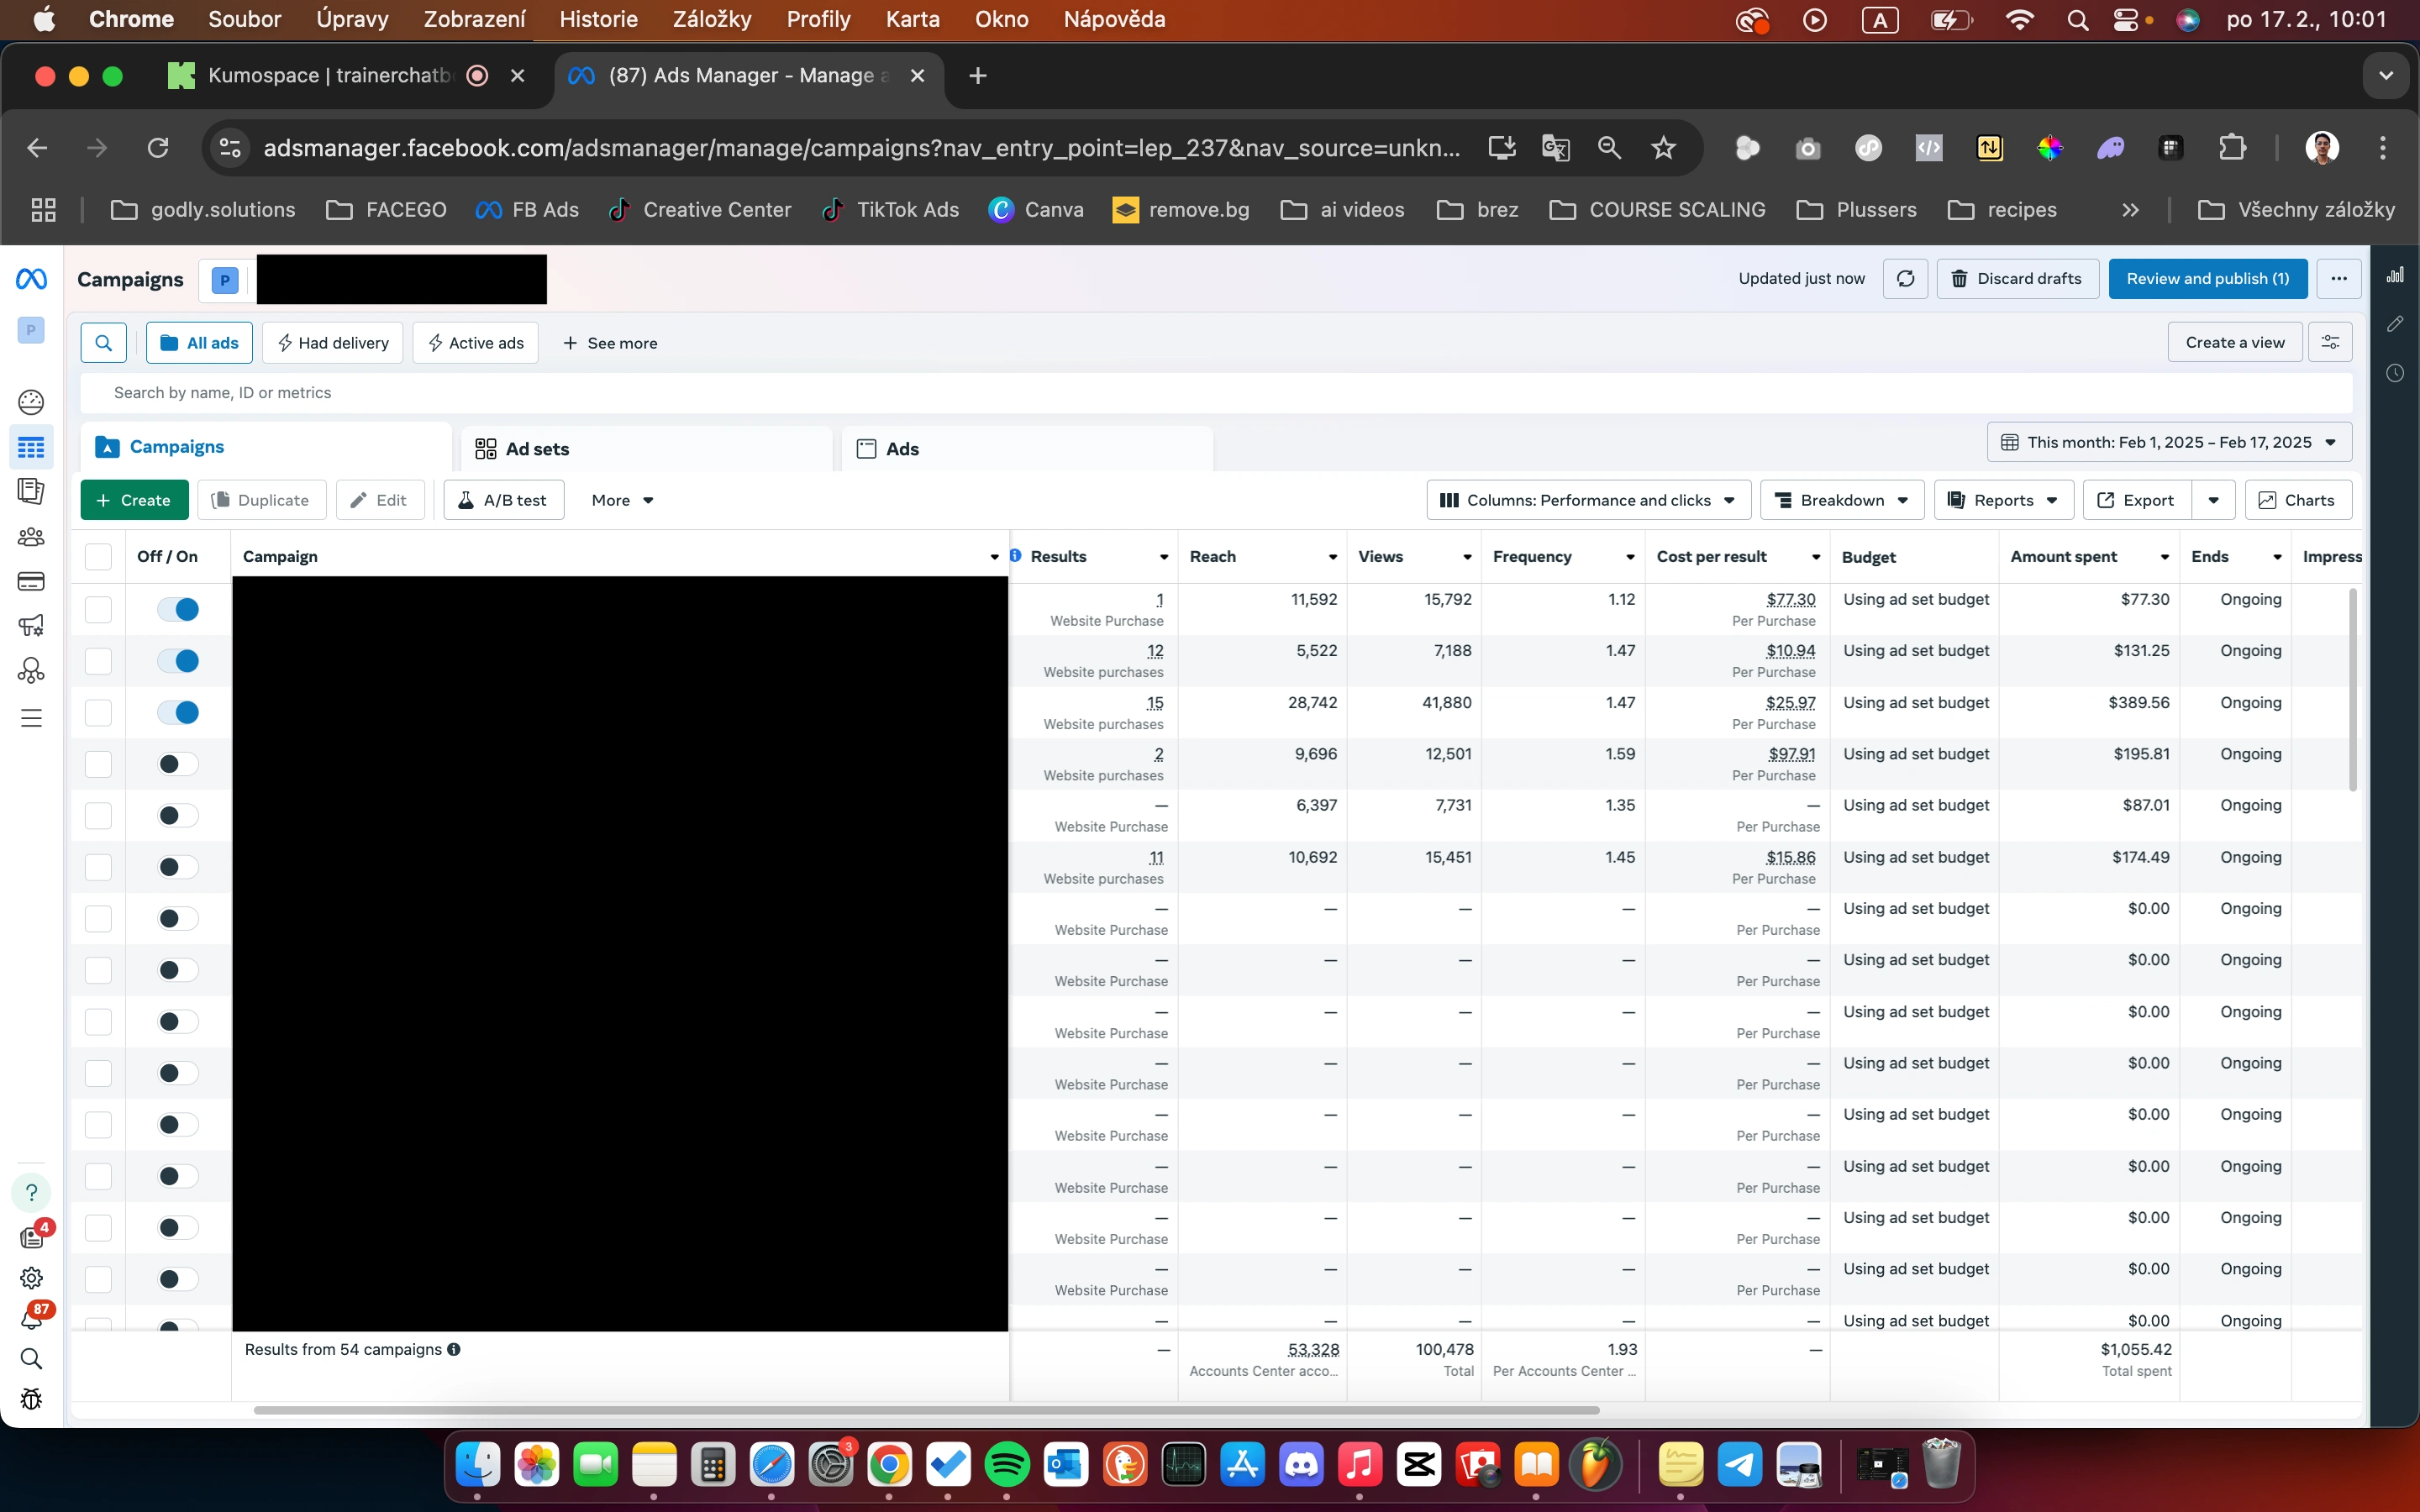Click the horizontal scrollbar below the table

point(926,1410)
